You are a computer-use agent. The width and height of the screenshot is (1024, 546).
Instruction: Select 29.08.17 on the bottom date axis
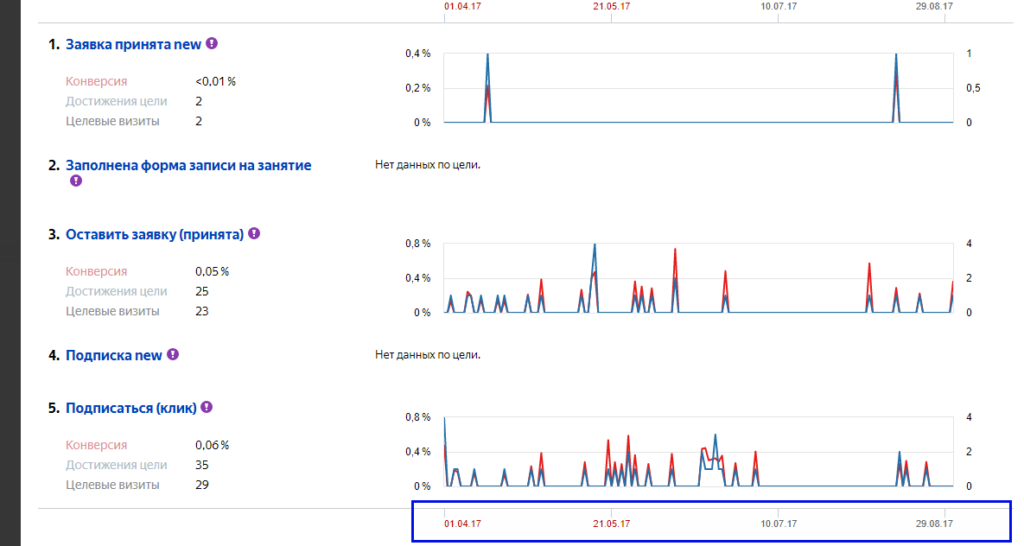[933, 523]
